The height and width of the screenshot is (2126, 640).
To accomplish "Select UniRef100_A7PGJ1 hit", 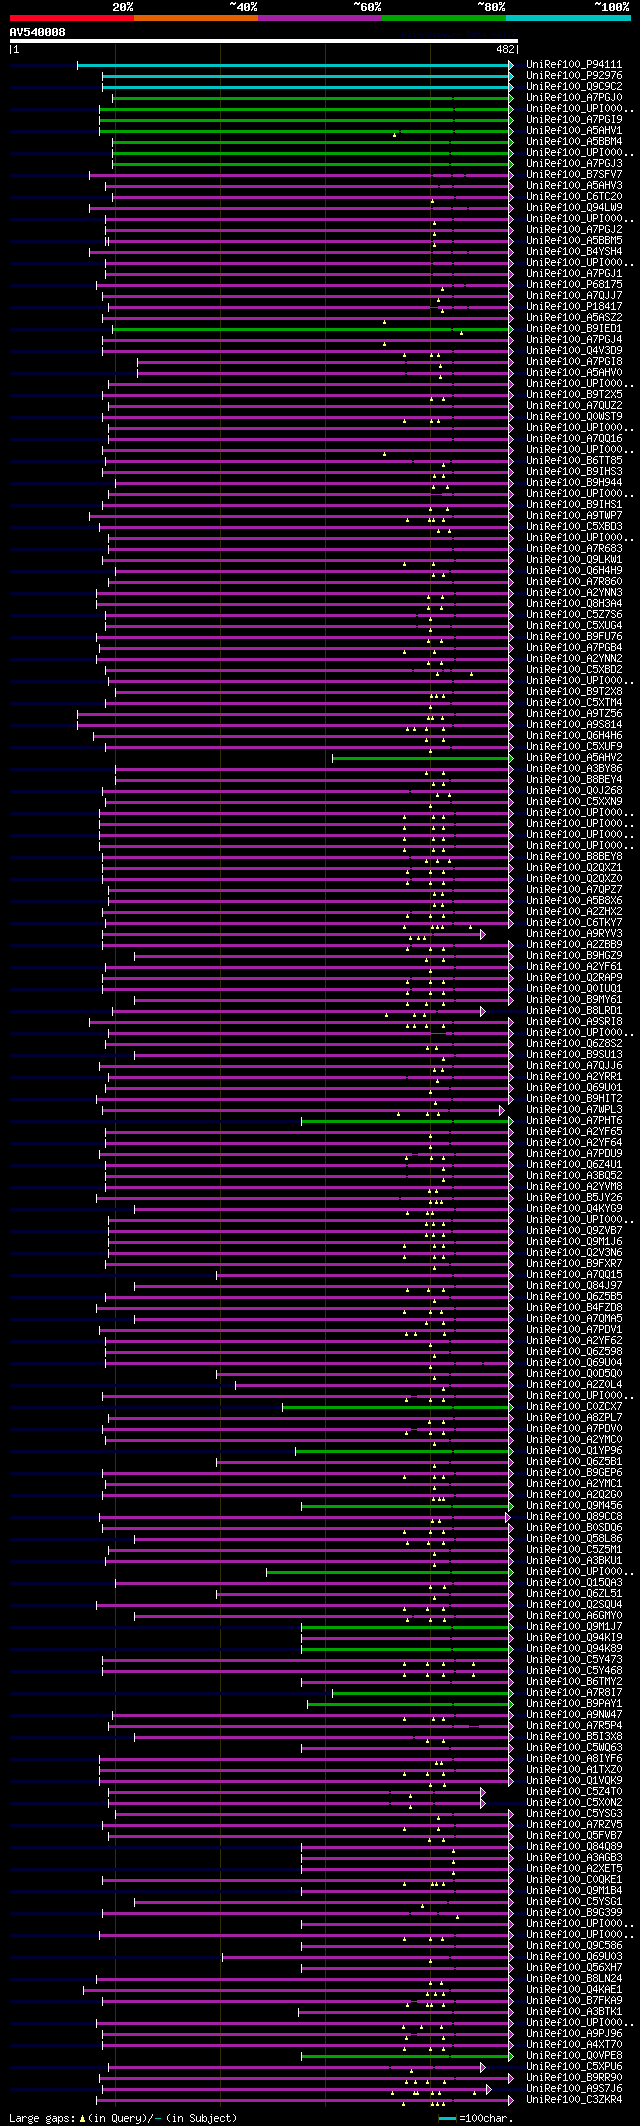I will pyautogui.click(x=574, y=274).
